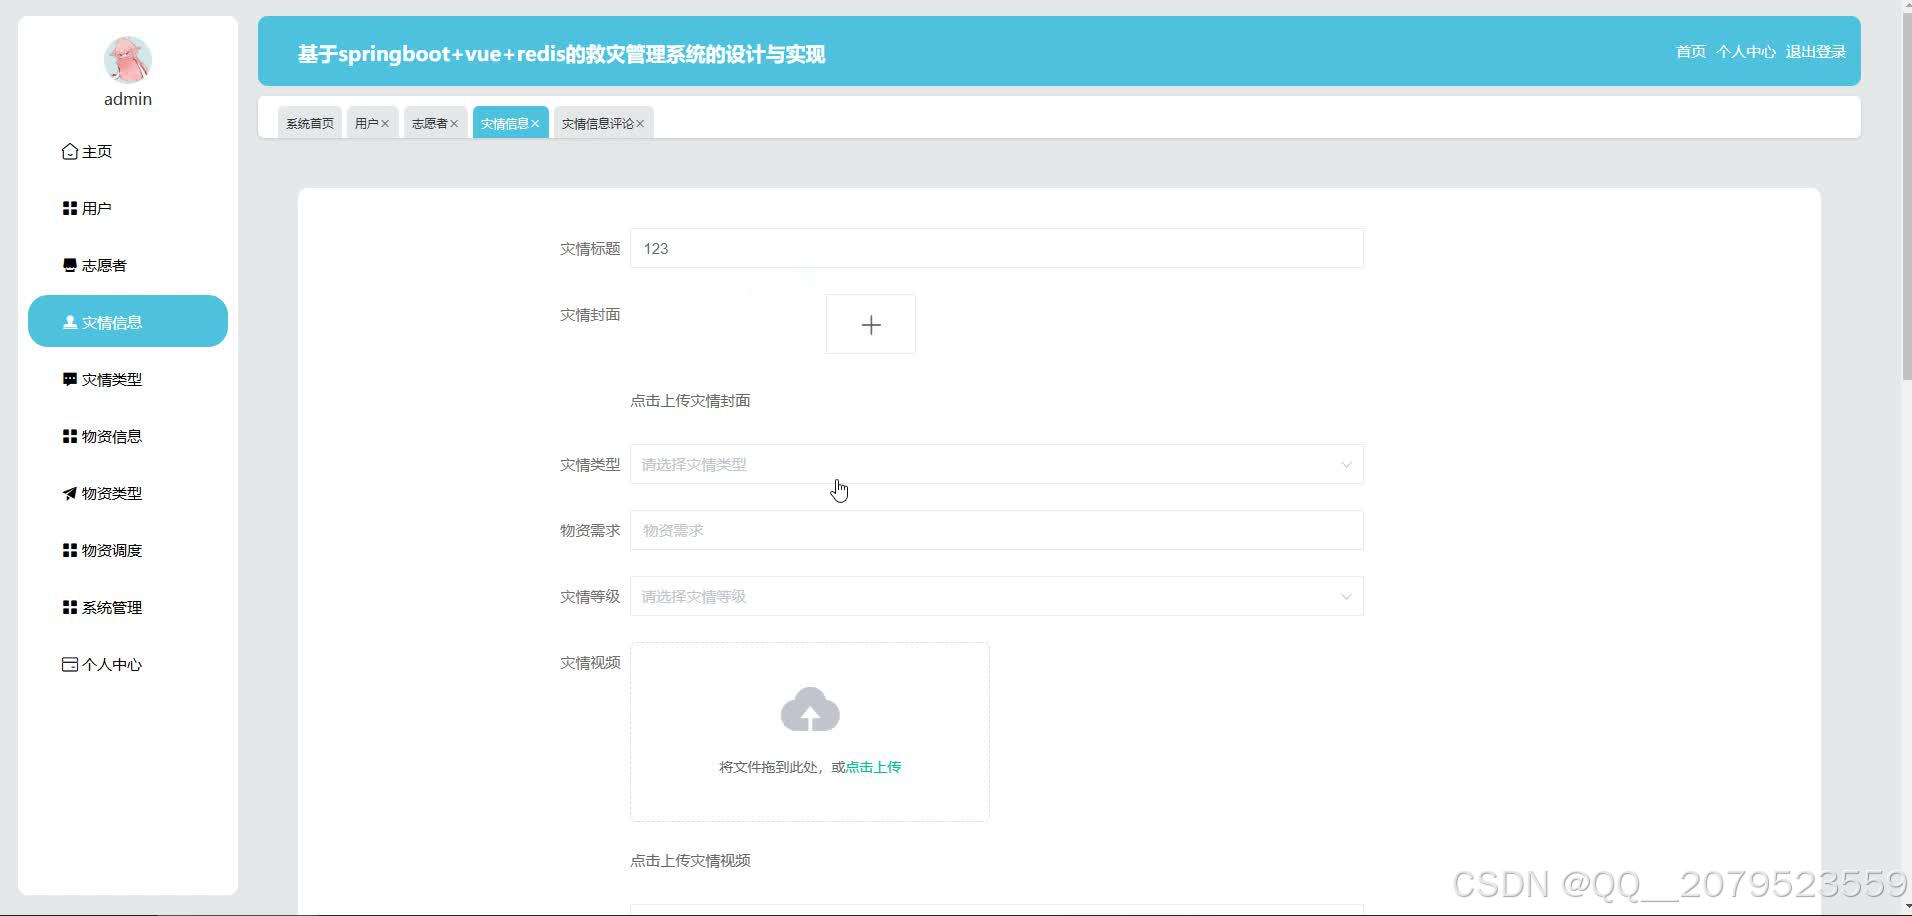Select the 灾情类型 sidebar icon

pyautogui.click(x=68, y=379)
